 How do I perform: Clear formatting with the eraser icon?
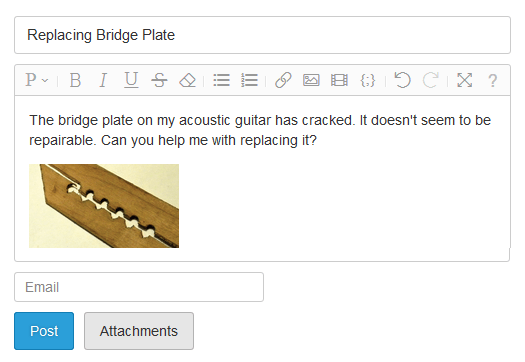click(x=188, y=80)
